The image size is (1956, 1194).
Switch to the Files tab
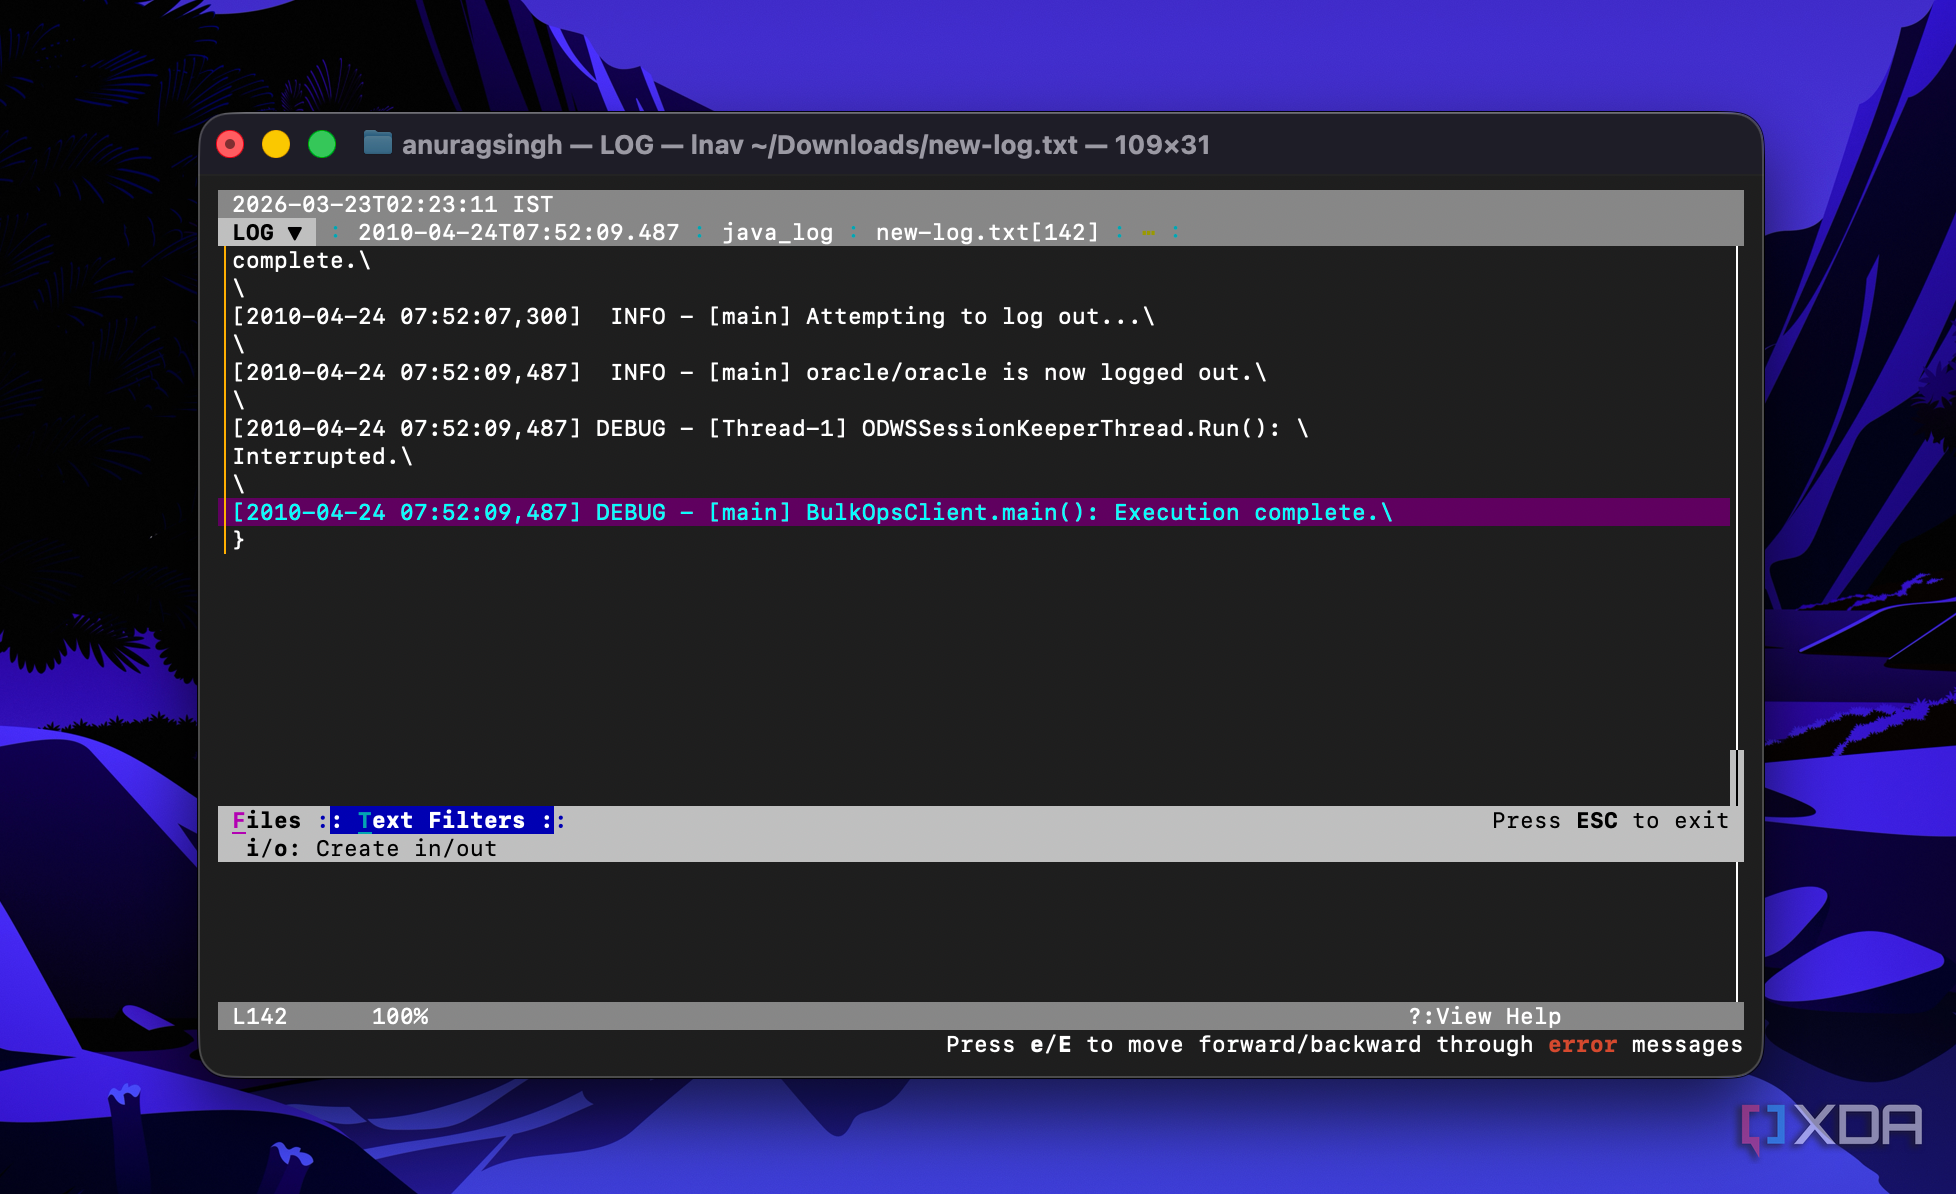click(x=267, y=820)
